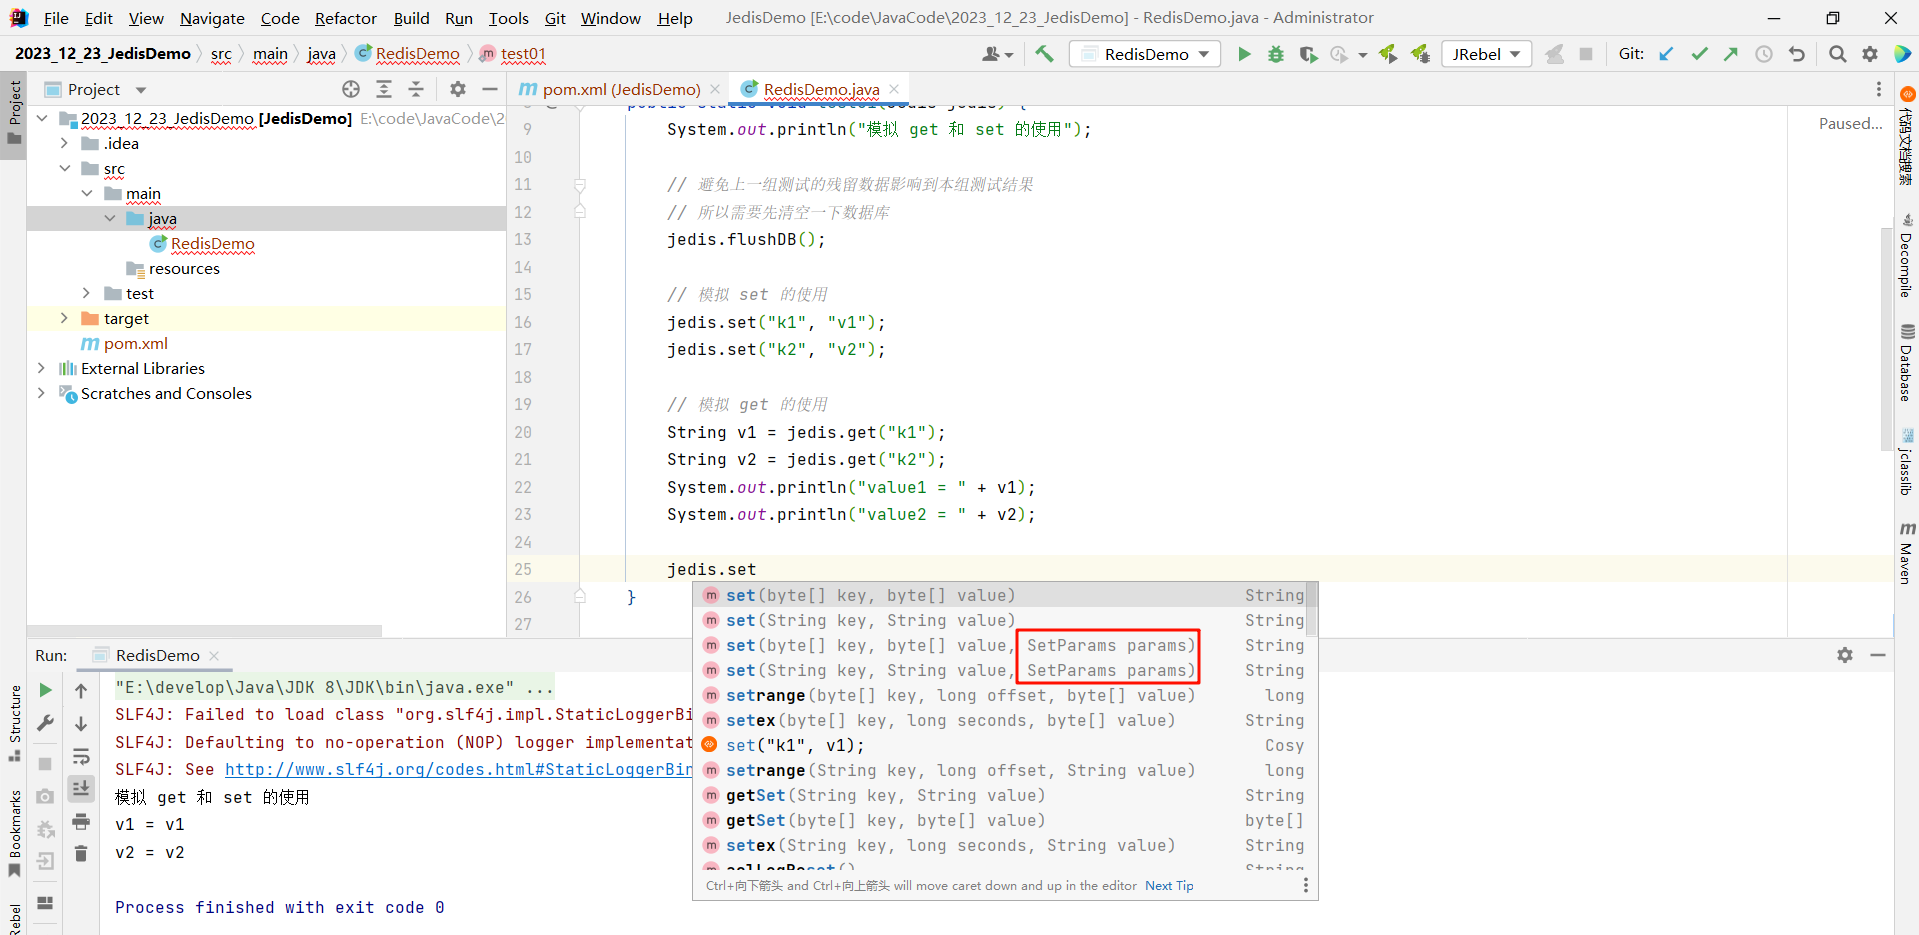Open Run panel settings gear
Image resolution: width=1919 pixels, height=935 pixels.
point(1845,655)
